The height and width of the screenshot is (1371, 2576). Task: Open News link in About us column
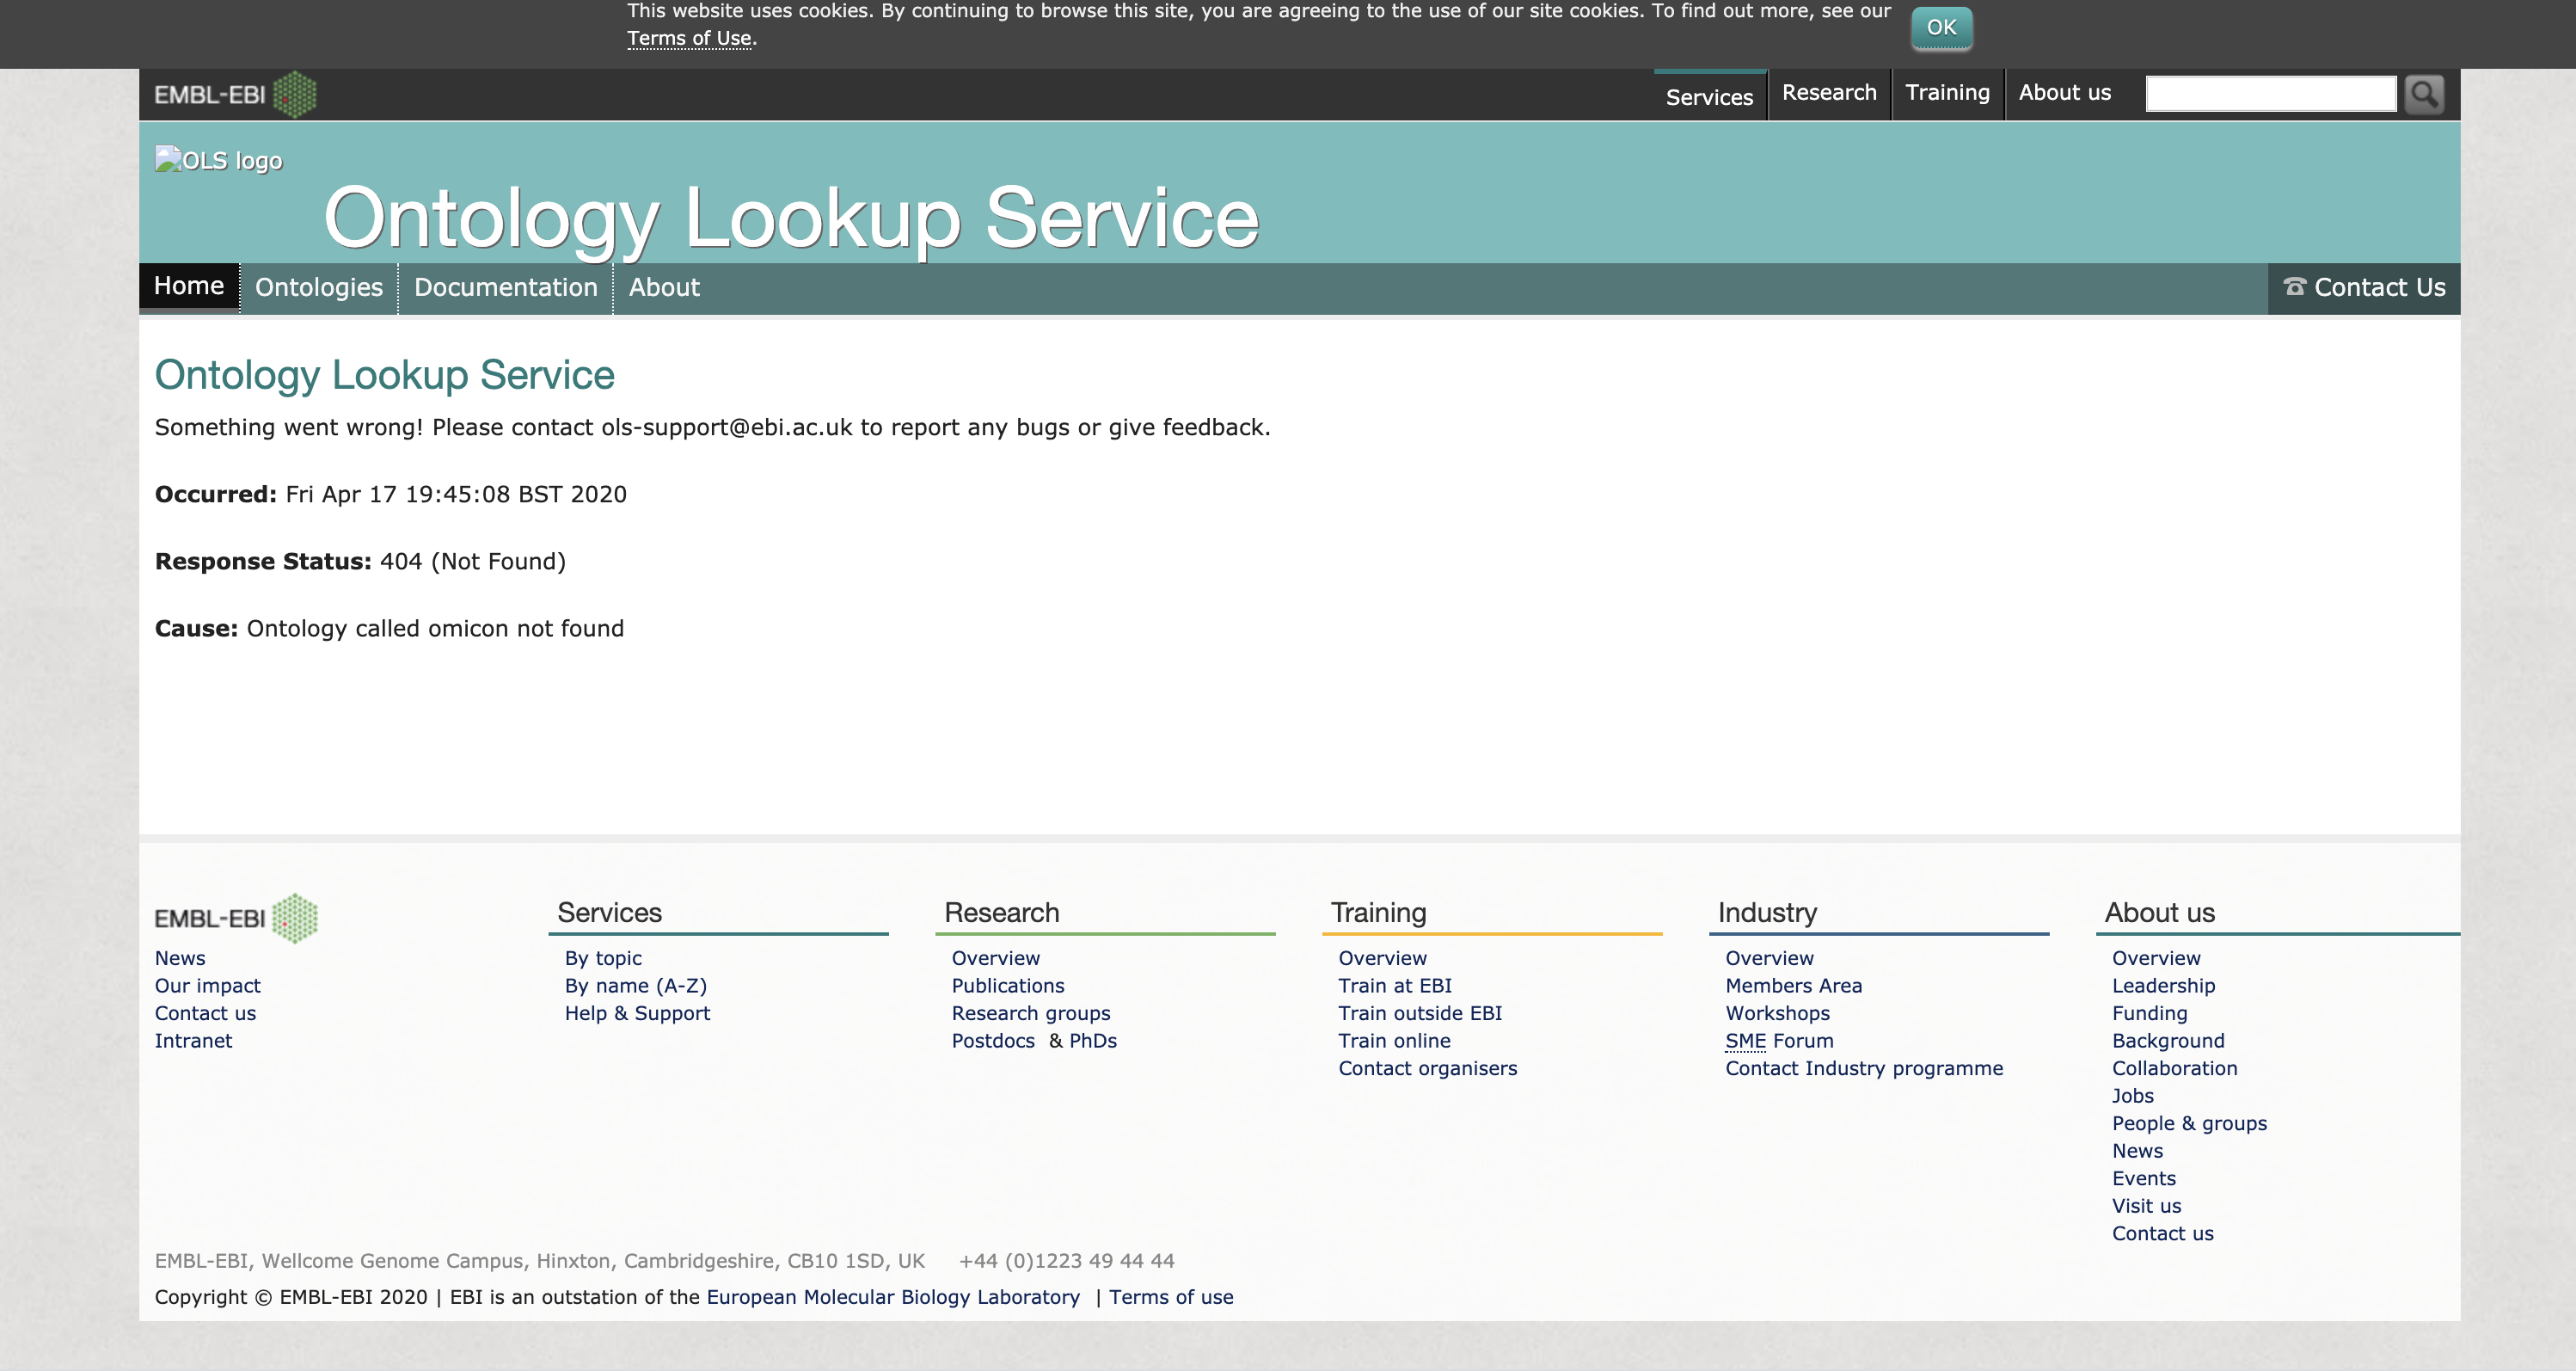2137,1151
